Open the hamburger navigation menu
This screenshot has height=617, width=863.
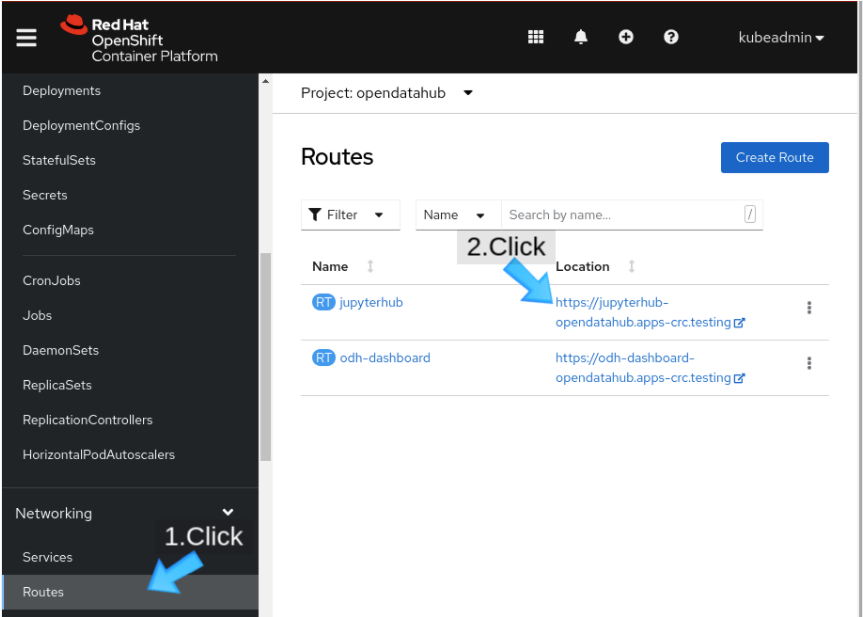pos(26,37)
